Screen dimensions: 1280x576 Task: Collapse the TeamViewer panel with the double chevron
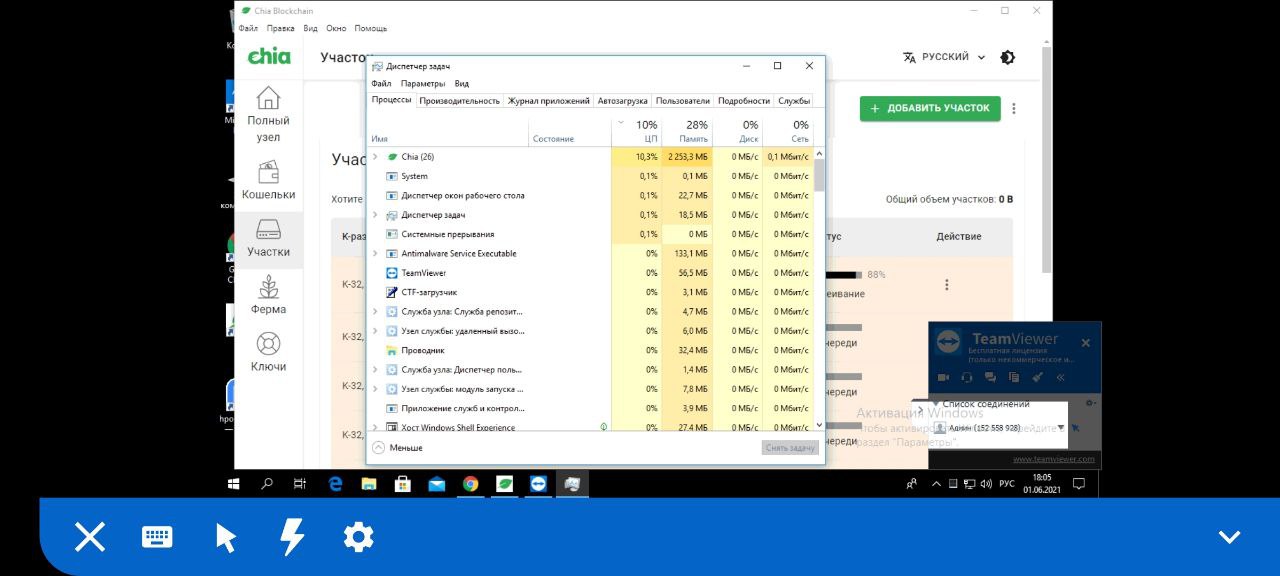(x=1061, y=378)
